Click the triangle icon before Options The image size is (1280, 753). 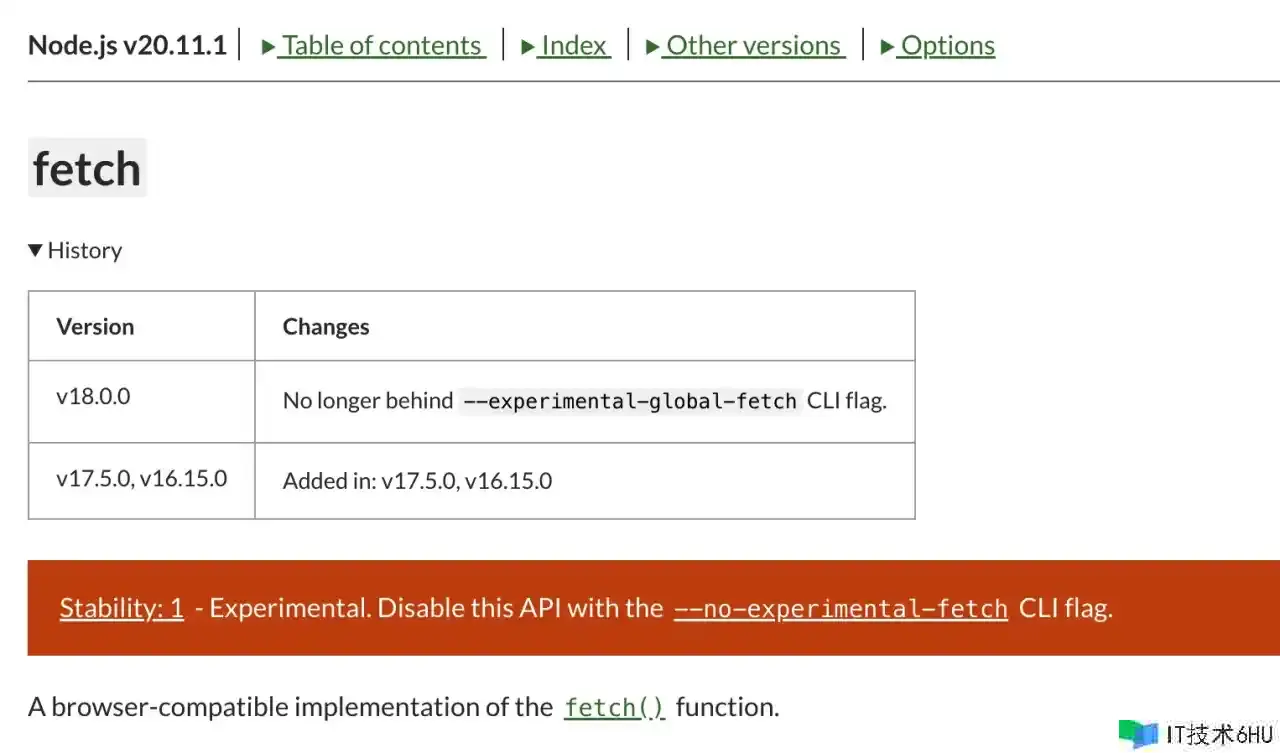[x=887, y=47]
